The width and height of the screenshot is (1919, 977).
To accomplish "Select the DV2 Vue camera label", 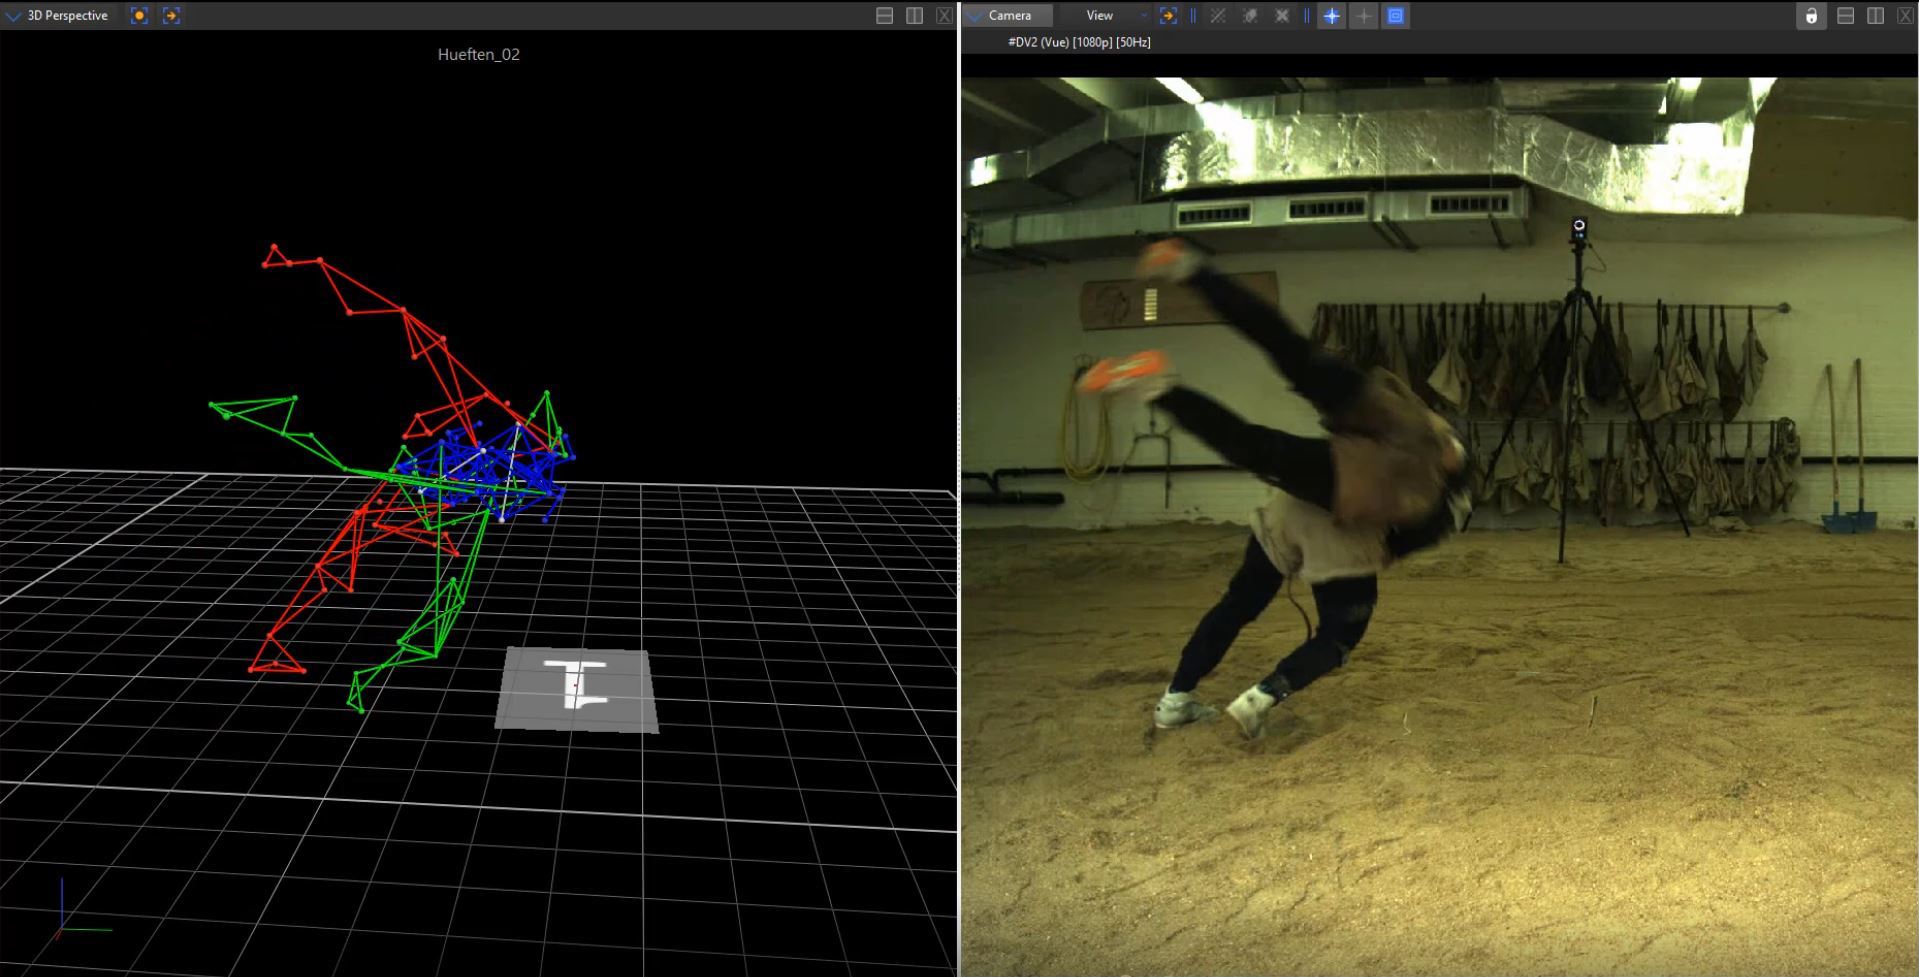I will pos(1079,42).
